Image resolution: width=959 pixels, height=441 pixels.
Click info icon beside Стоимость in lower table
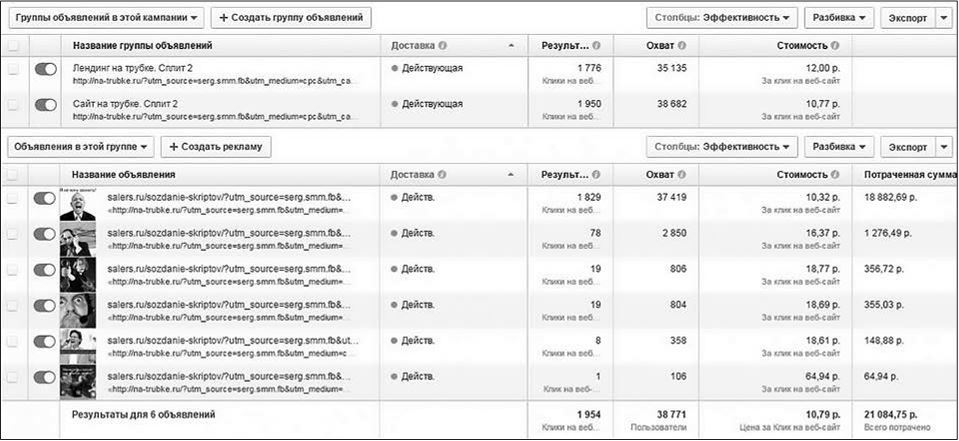pyautogui.click(x=835, y=174)
